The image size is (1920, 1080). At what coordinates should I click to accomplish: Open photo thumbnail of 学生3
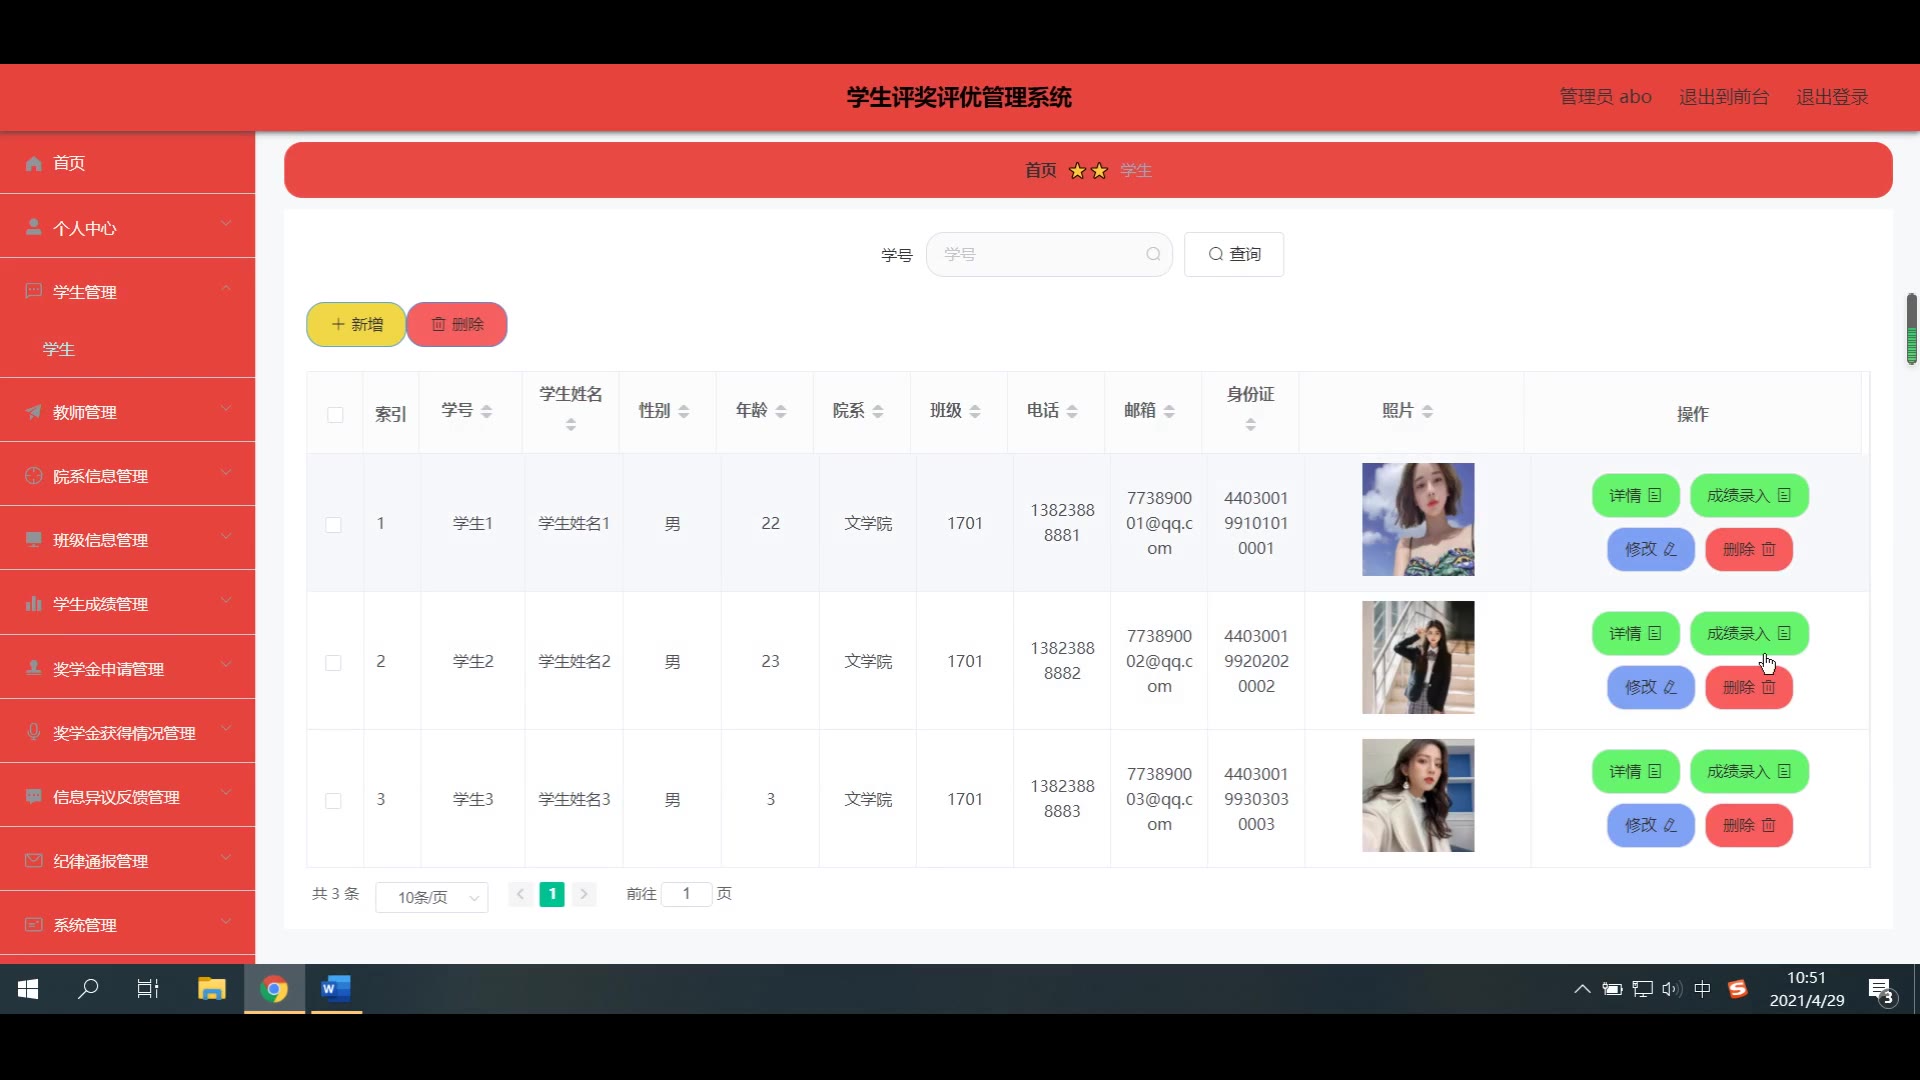pyautogui.click(x=1418, y=795)
